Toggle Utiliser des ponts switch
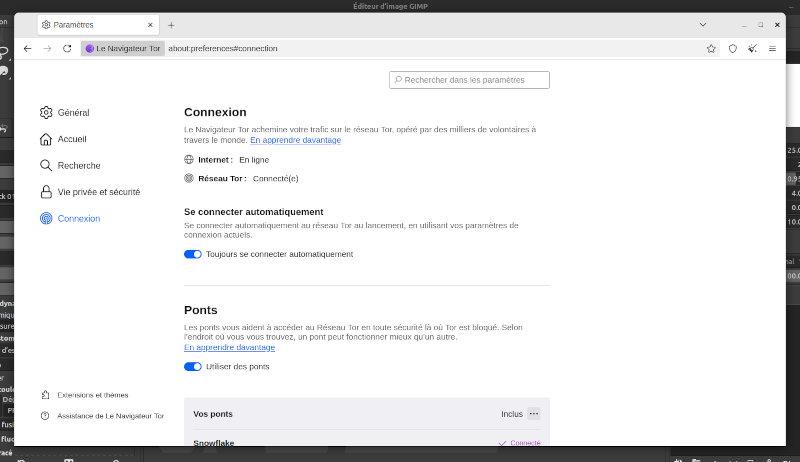Screen dimensions: 800x462 click(193, 367)
